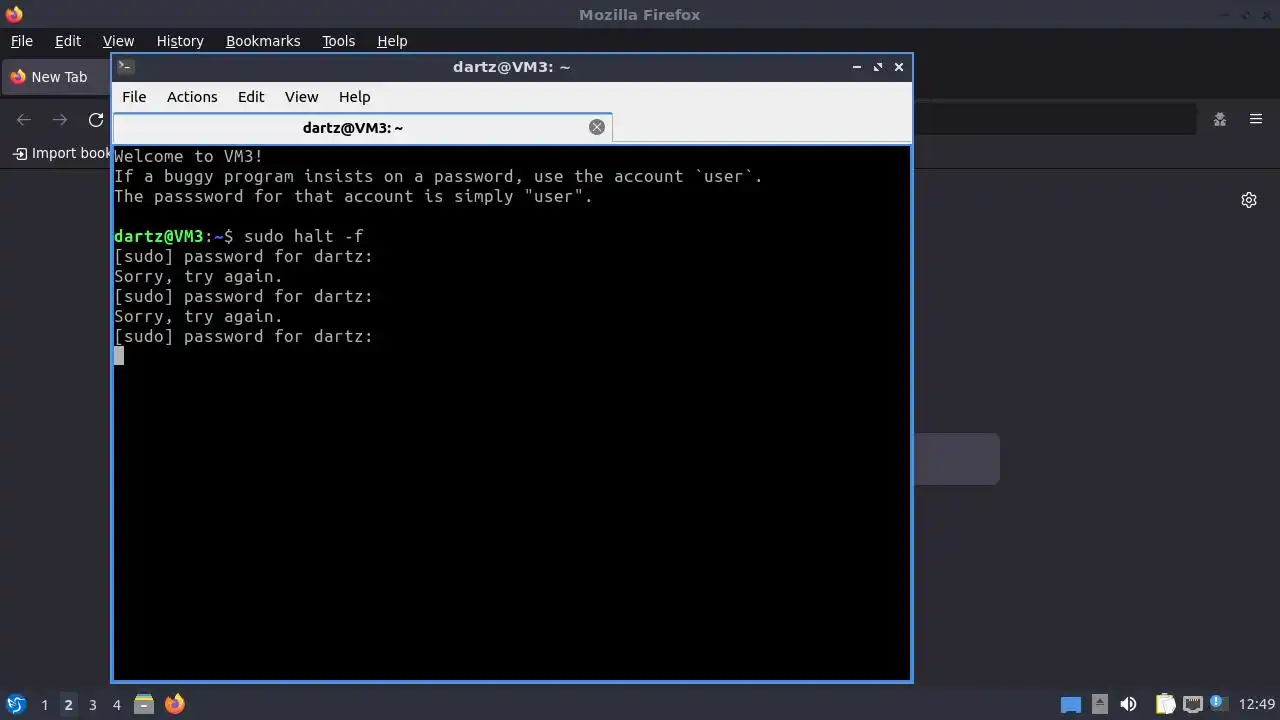Image resolution: width=1280 pixels, height=720 pixels.
Task: Close the terminal window
Action: [x=899, y=67]
